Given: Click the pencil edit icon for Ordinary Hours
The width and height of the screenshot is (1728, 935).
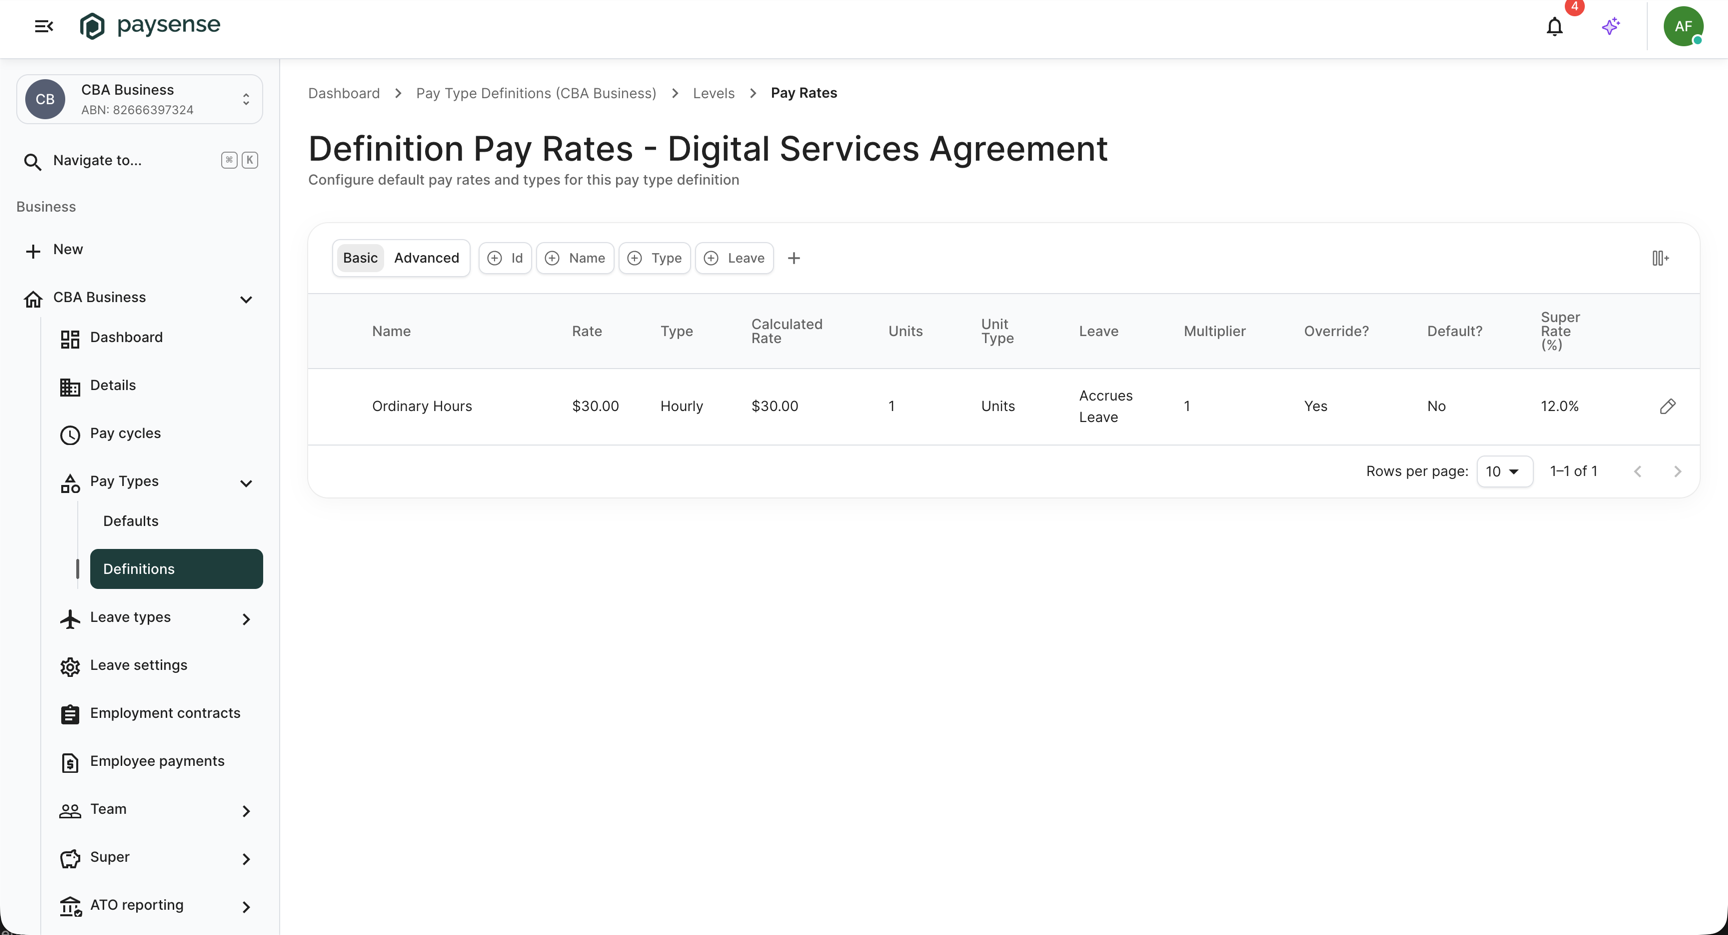Looking at the screenshot, I should tap(1667, 406).
